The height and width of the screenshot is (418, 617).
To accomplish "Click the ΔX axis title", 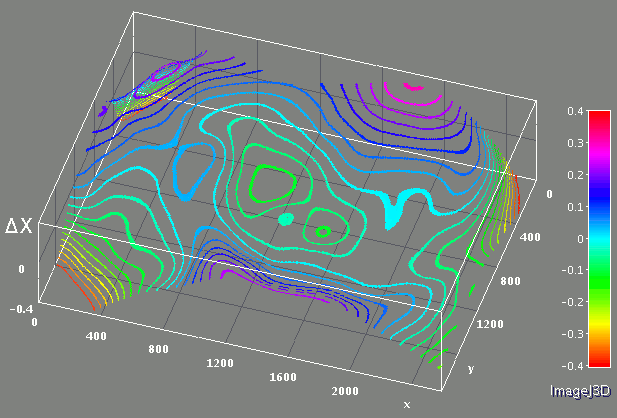I will [x=18, y=226].
